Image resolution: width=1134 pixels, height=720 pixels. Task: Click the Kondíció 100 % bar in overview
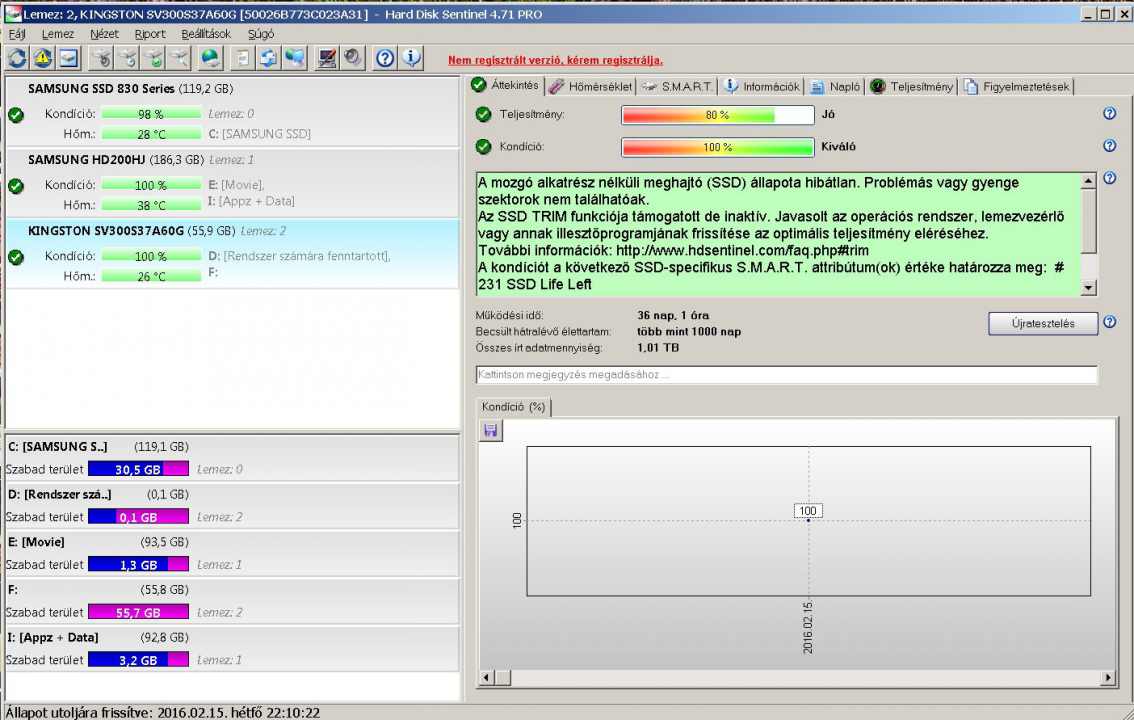(717, 147)
